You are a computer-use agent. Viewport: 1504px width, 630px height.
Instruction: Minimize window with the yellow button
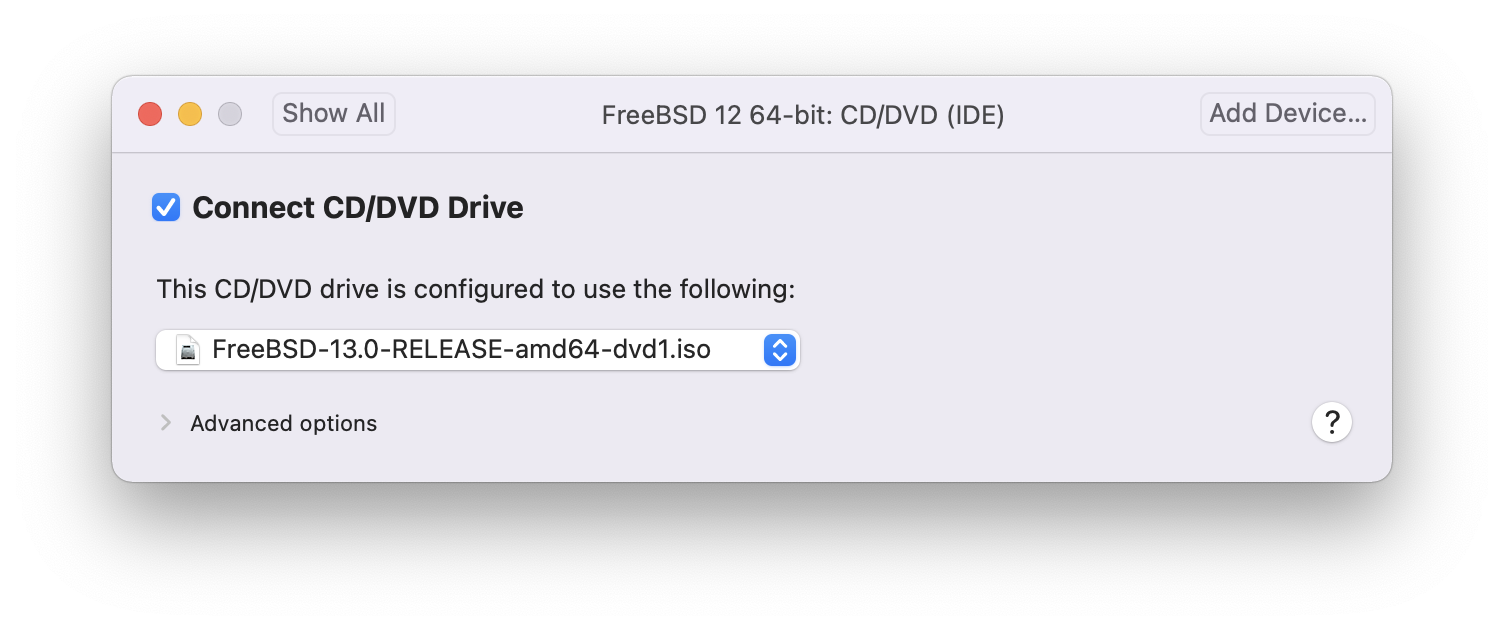click(x=190, y=114)
